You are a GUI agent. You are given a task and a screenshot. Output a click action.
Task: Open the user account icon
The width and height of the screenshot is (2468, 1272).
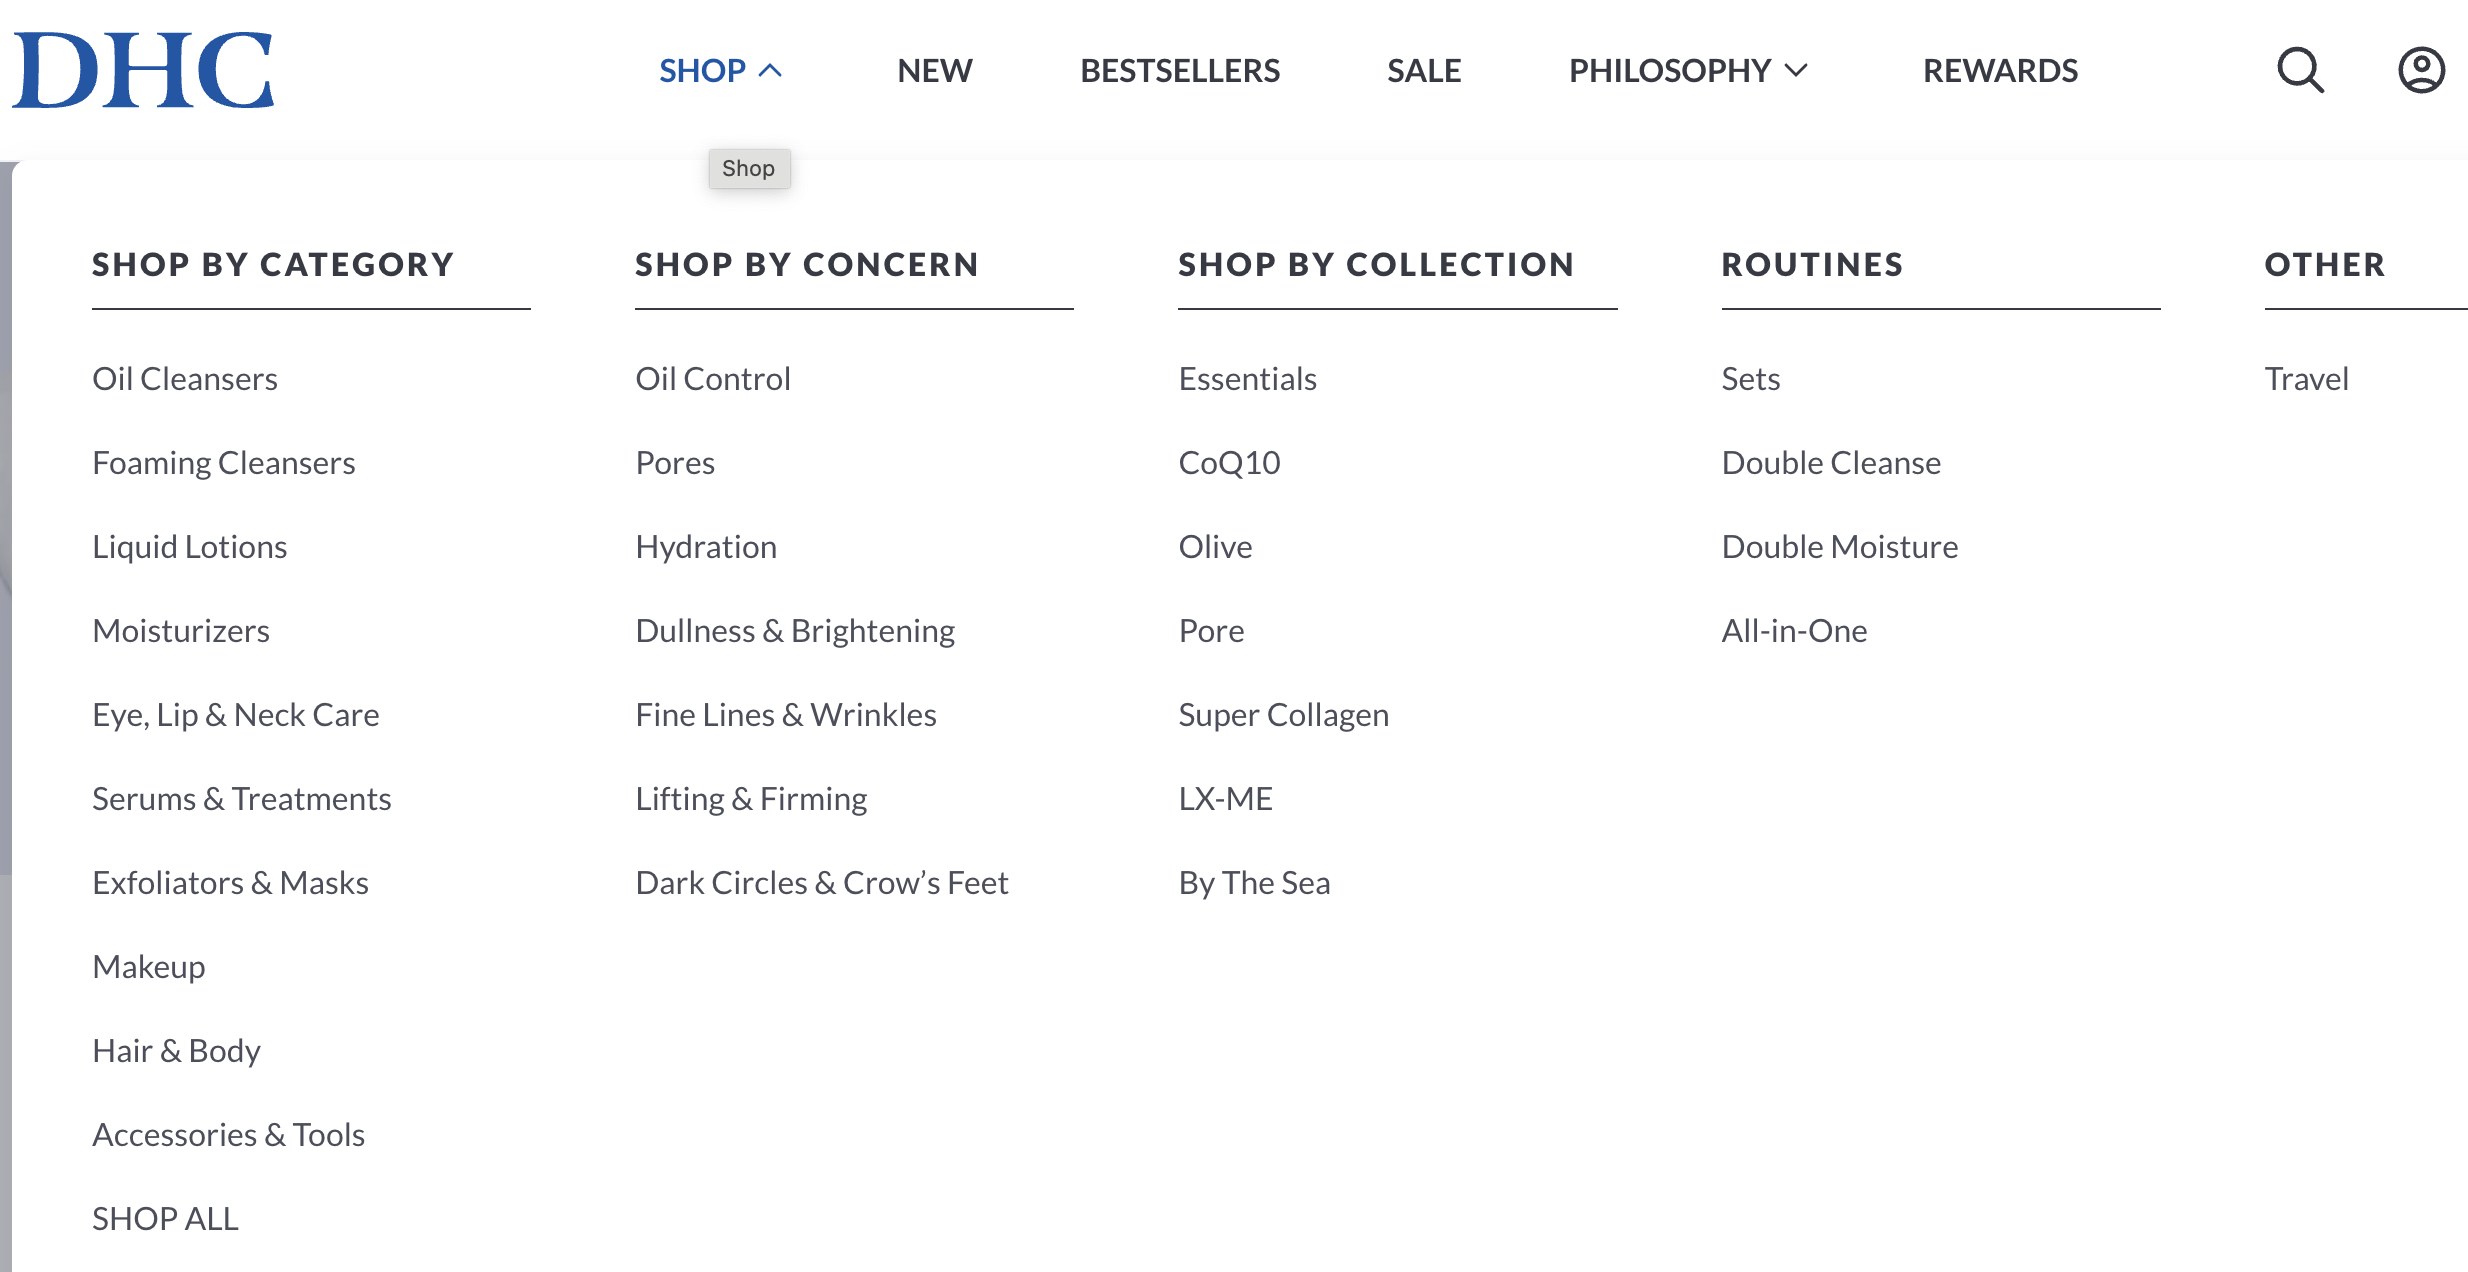pyautogui.click(x=2421, y=70)
